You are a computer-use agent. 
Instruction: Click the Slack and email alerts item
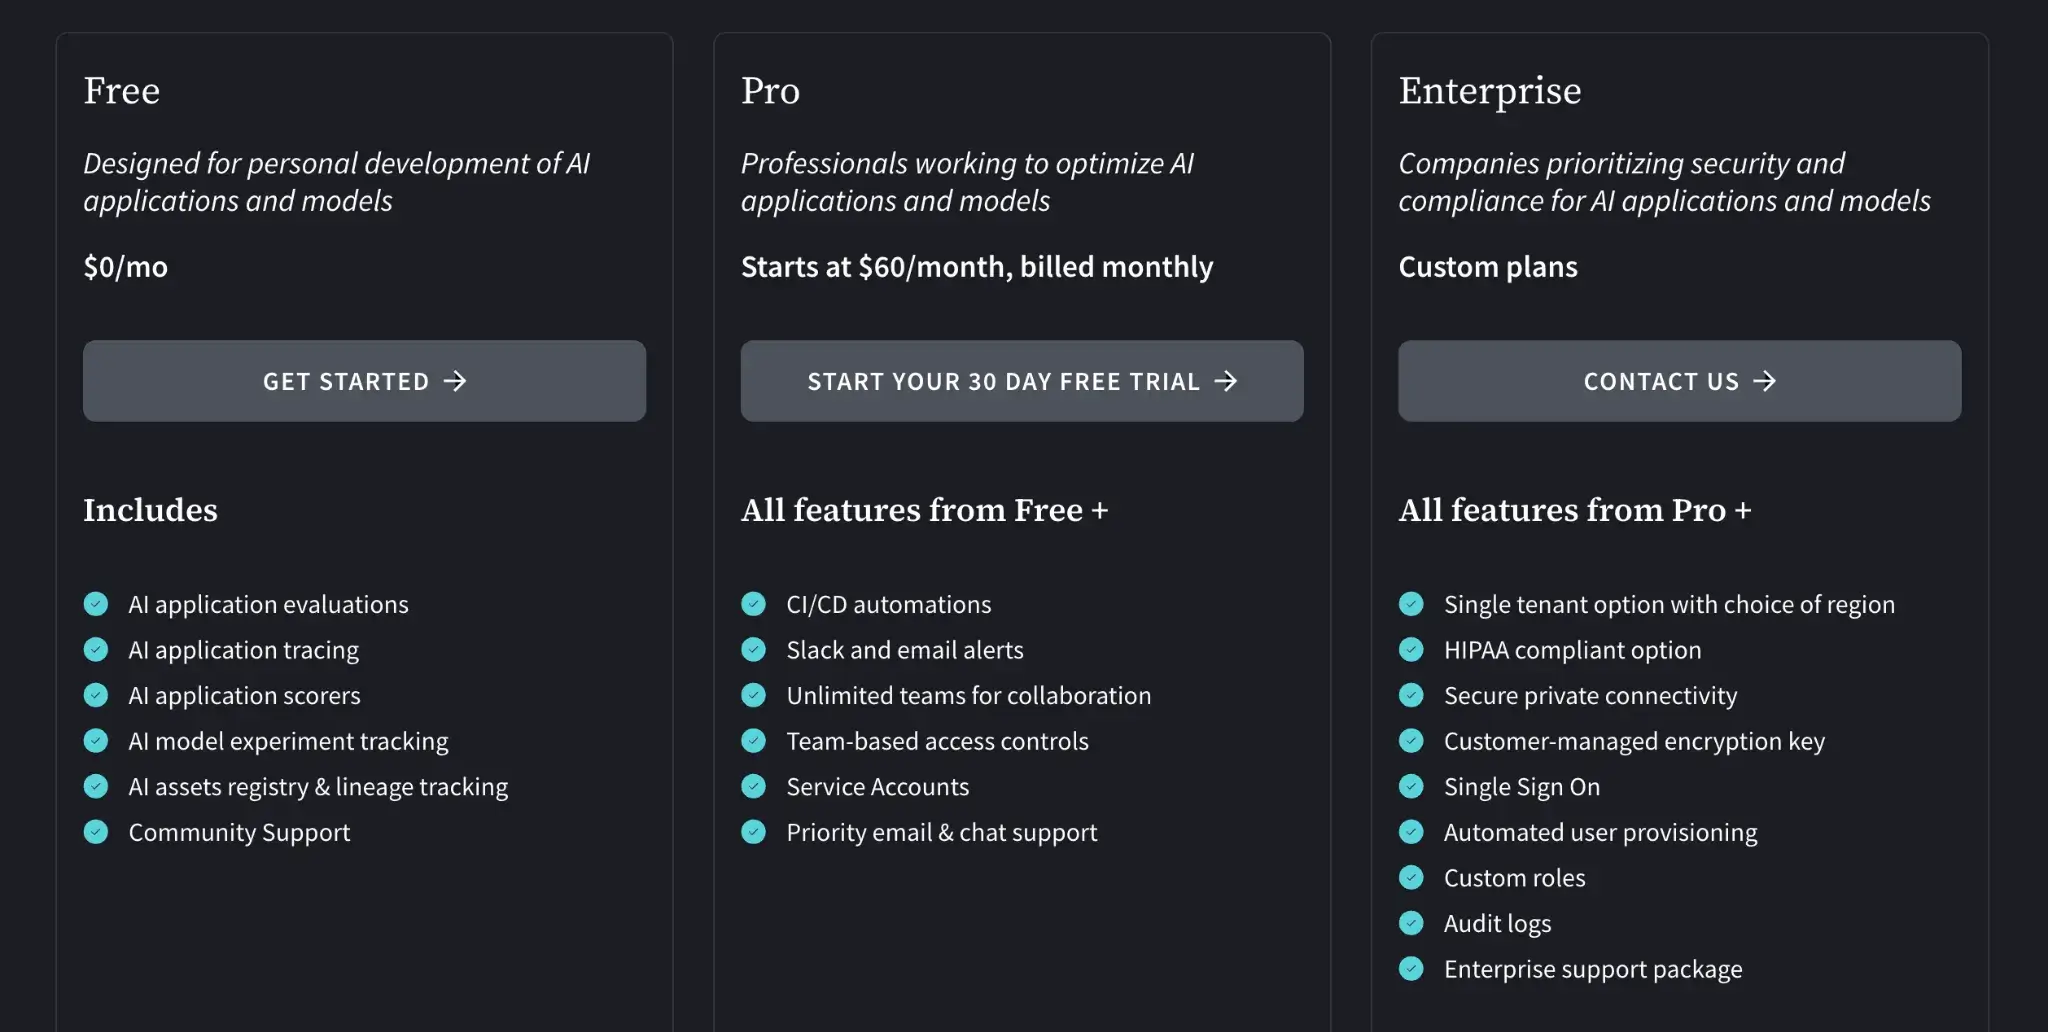[x=904, y=650]
